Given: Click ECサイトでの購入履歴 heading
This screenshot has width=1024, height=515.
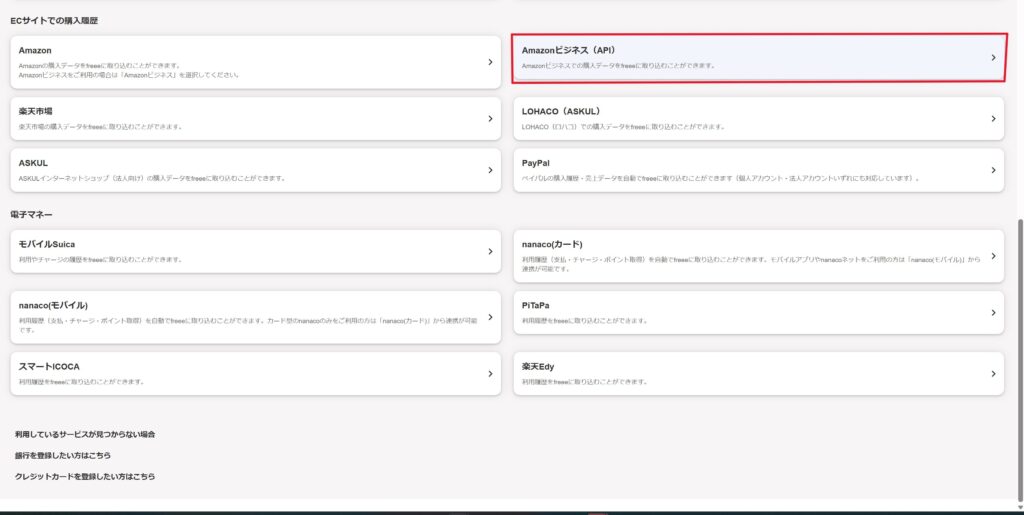Looking at the screenshot, I should click(x=54, y=21).
